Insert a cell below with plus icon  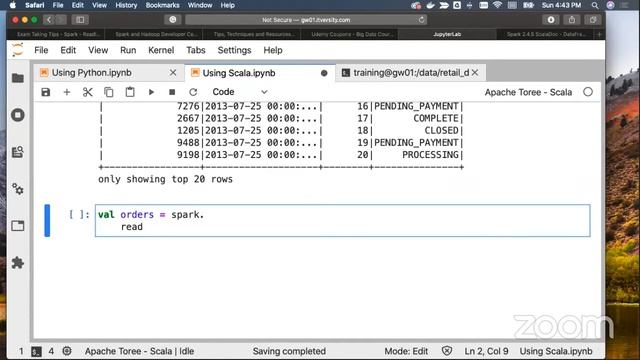coord(67,92)
